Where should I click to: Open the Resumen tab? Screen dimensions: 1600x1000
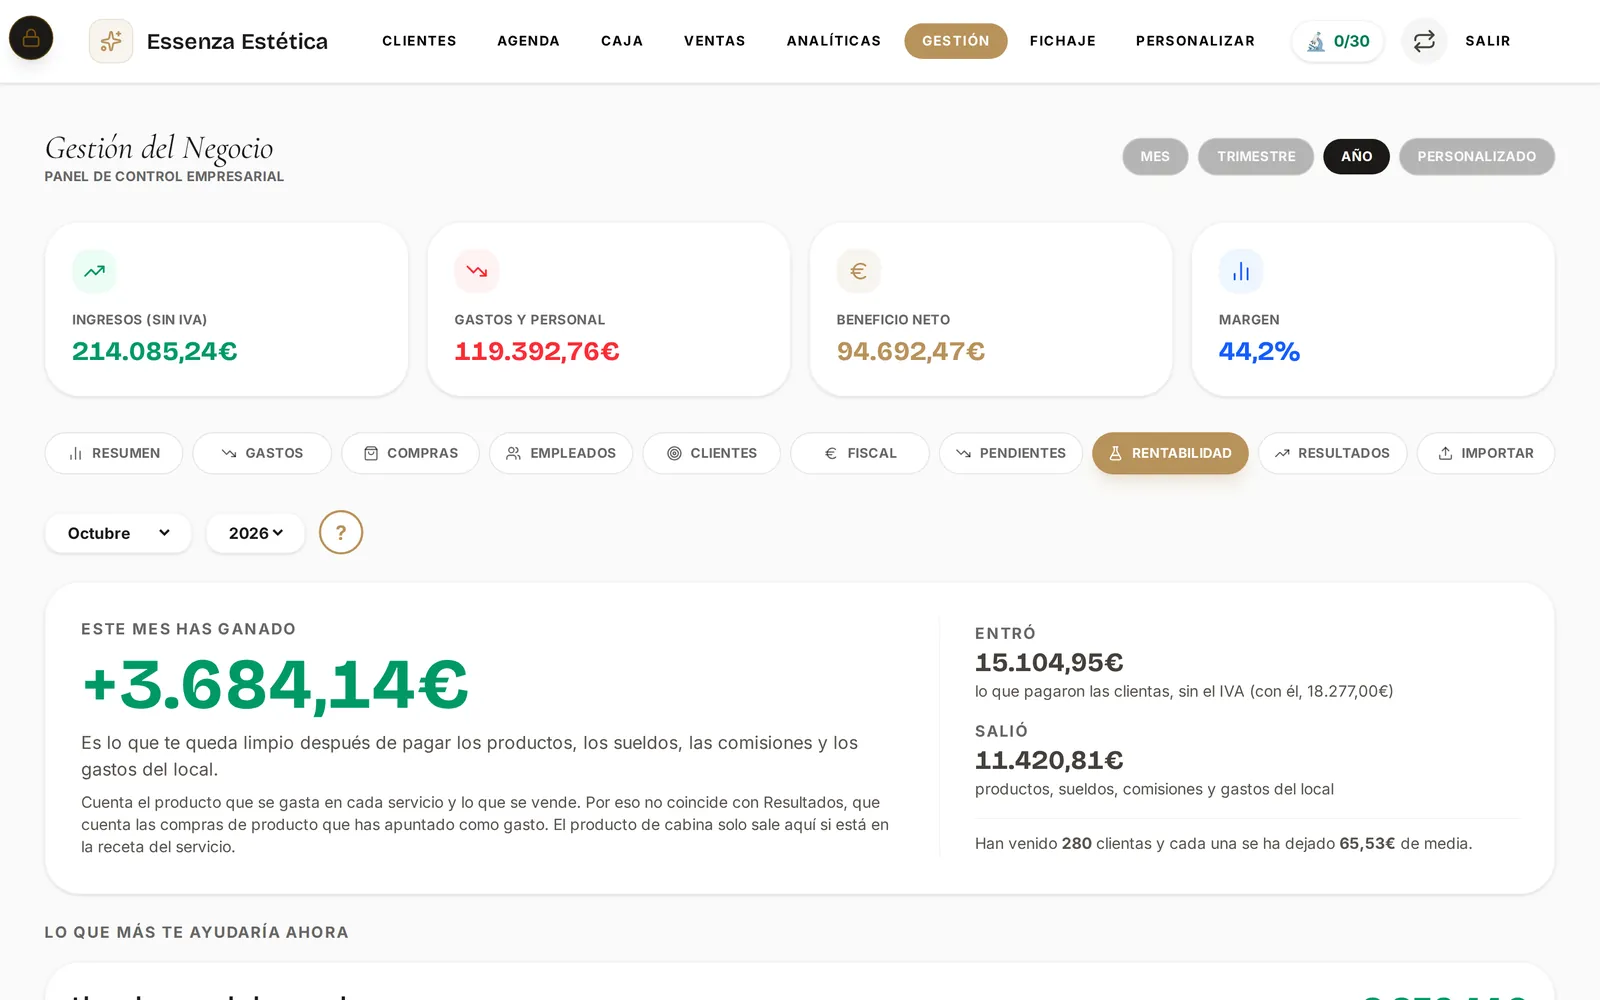(x=114, y=453)
